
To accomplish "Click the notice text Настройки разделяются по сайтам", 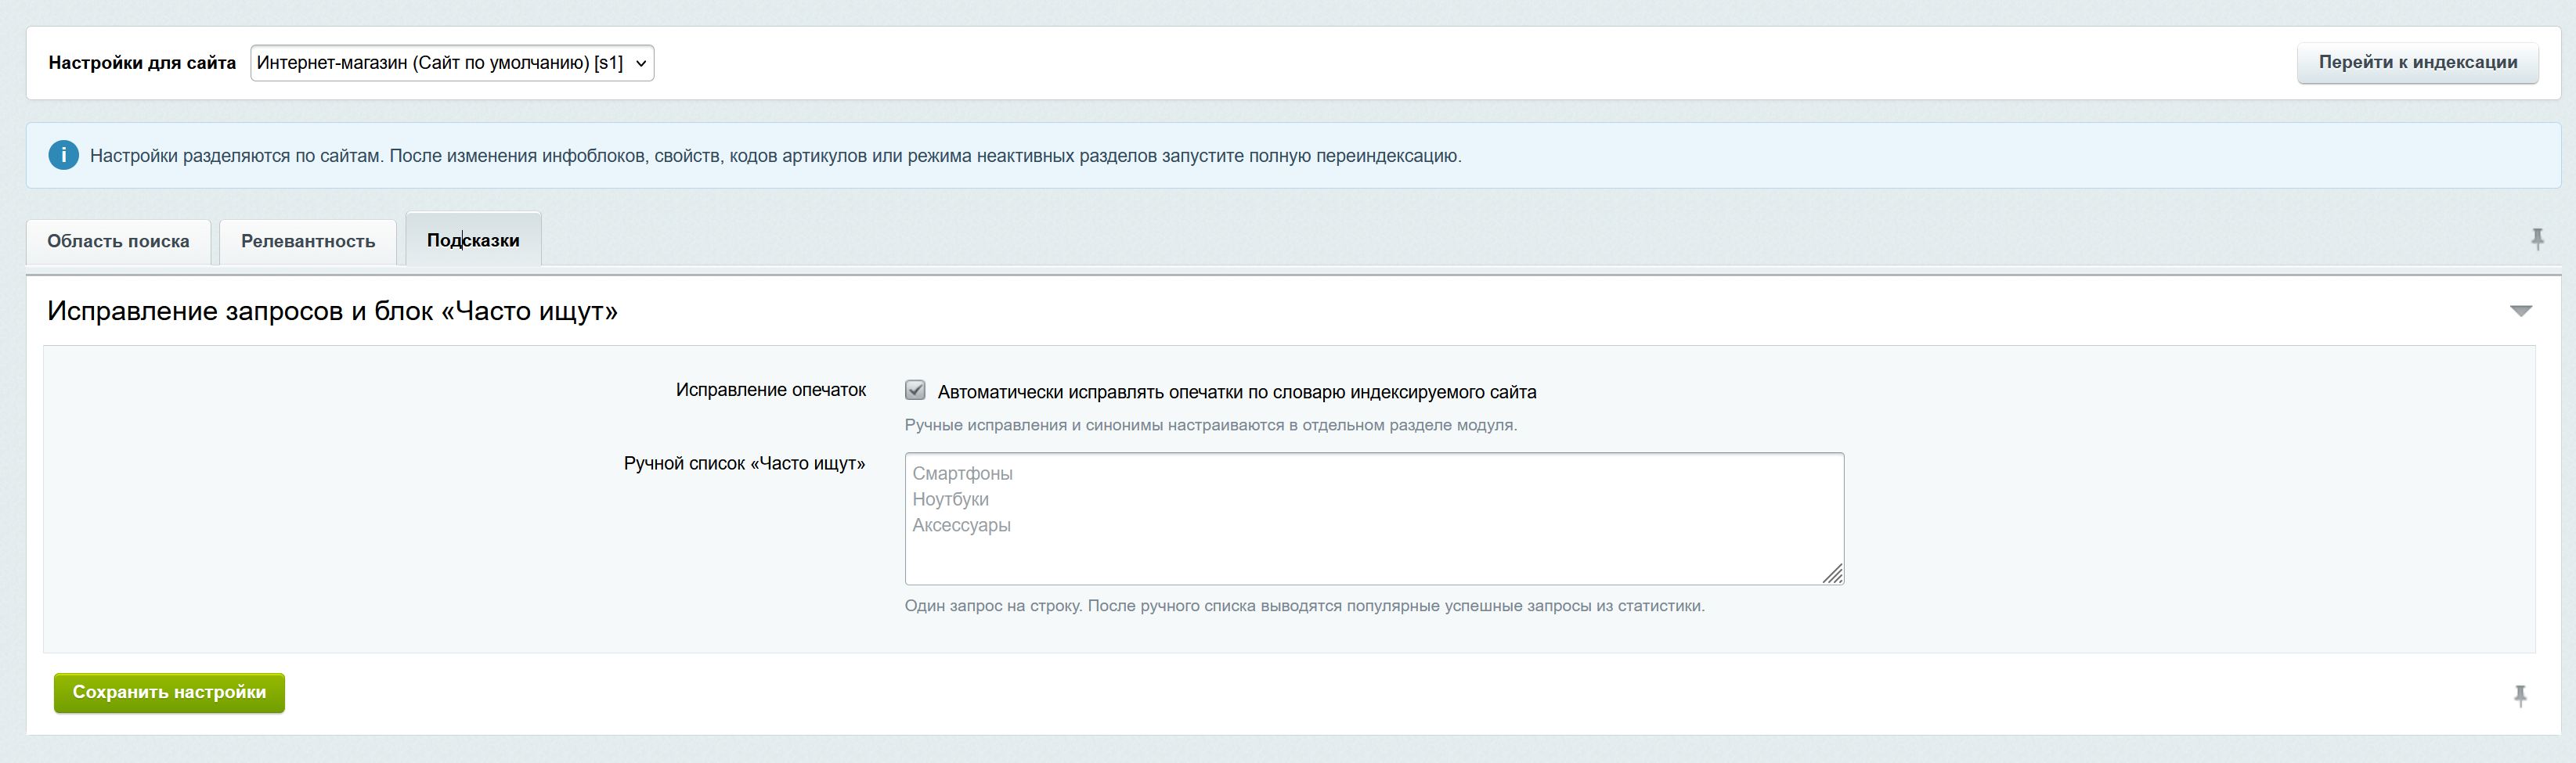I will coord(775,156).
